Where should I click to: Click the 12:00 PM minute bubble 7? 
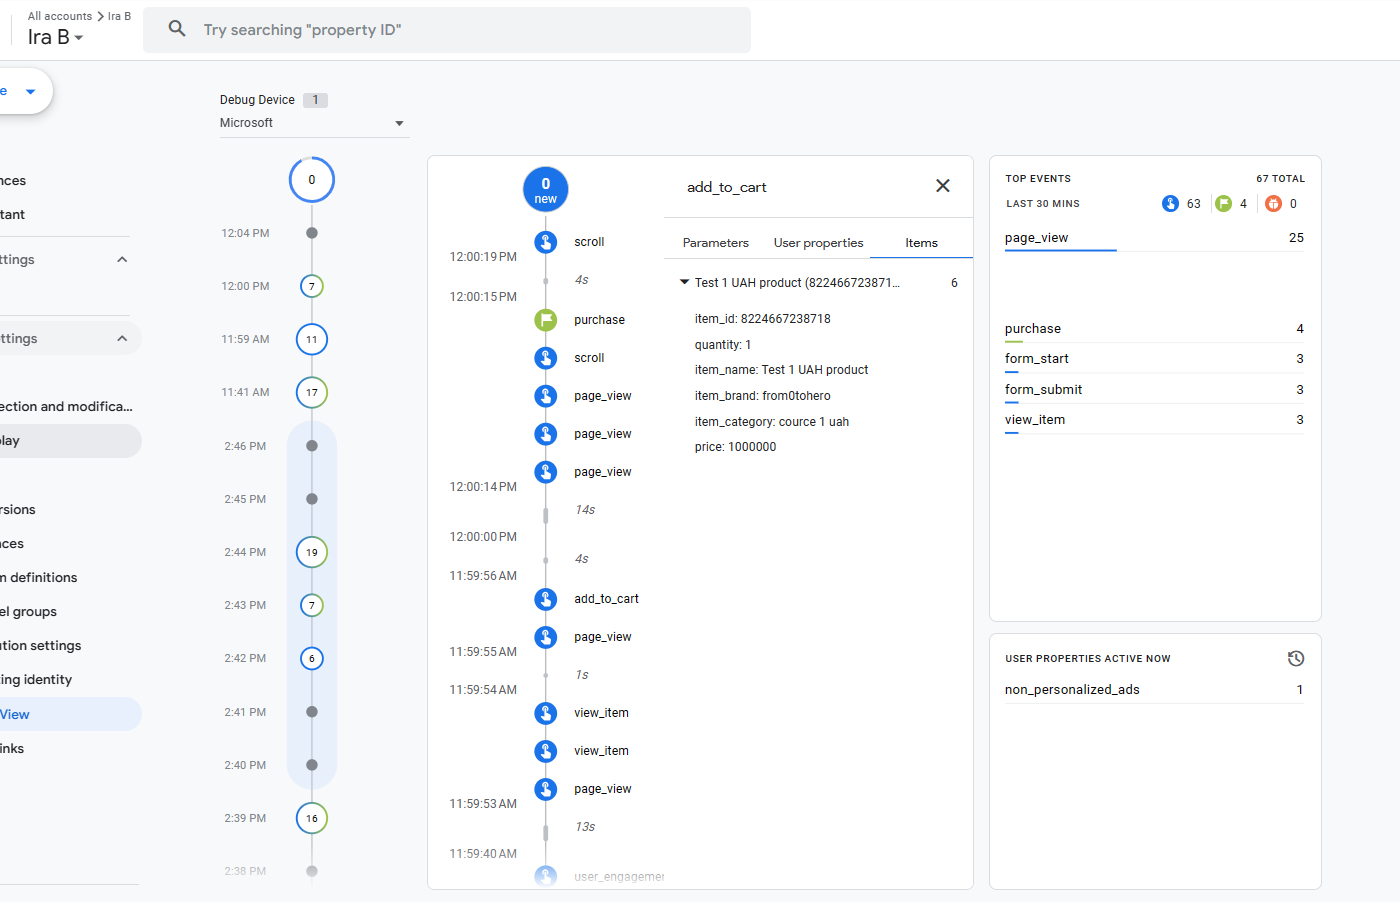coord(312,286)
